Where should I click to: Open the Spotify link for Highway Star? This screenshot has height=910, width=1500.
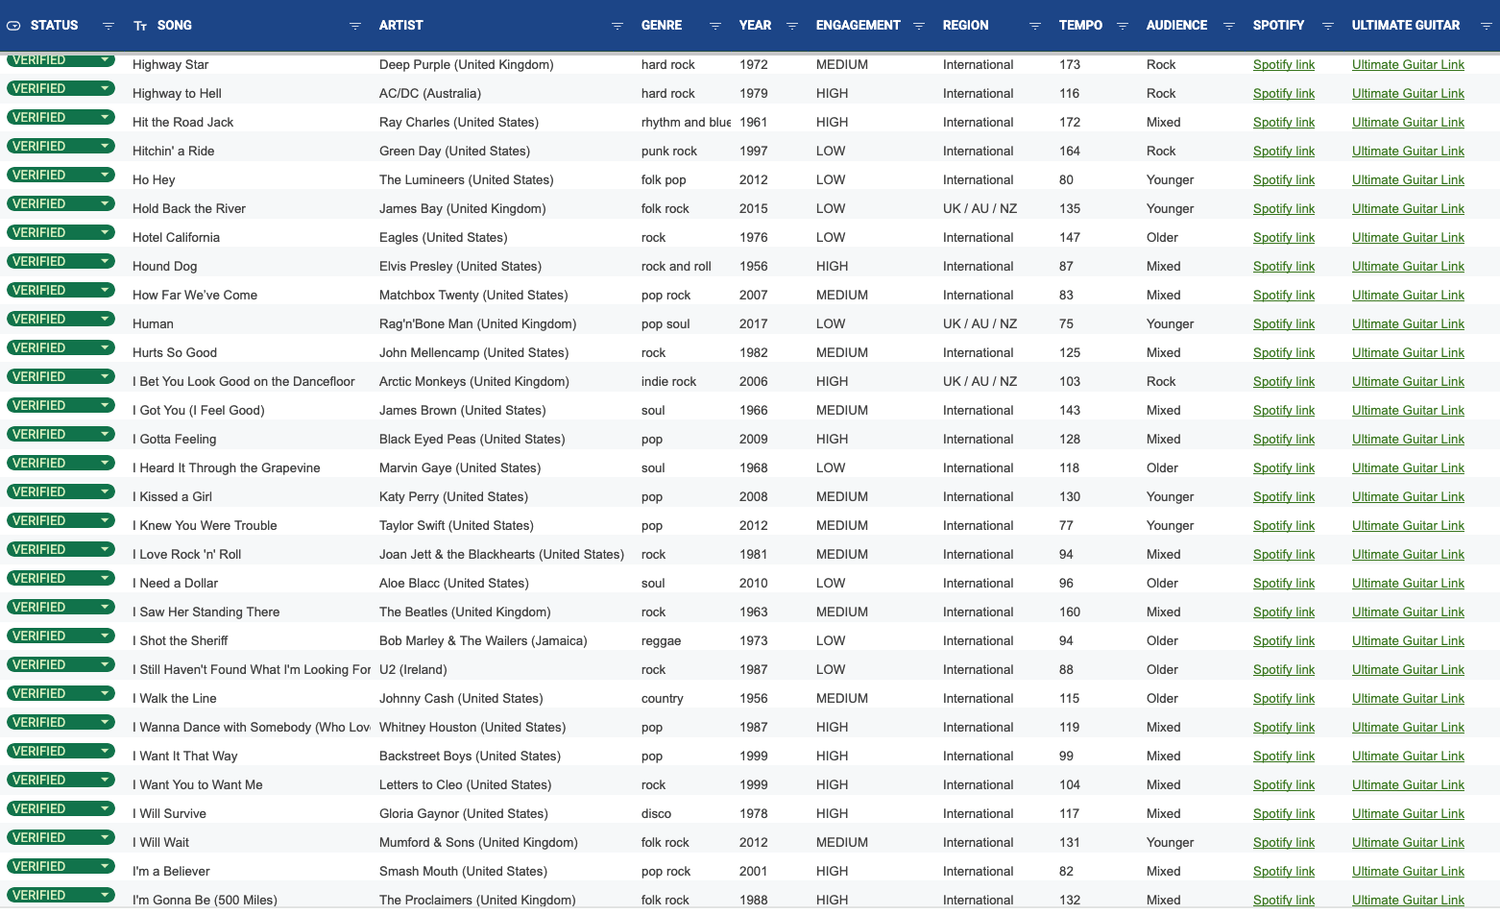pyautogui.click(x=1284, y=65)
